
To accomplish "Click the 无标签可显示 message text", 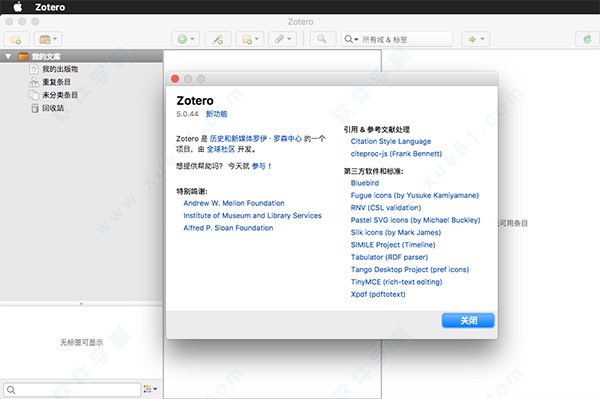I will [82, 342].
